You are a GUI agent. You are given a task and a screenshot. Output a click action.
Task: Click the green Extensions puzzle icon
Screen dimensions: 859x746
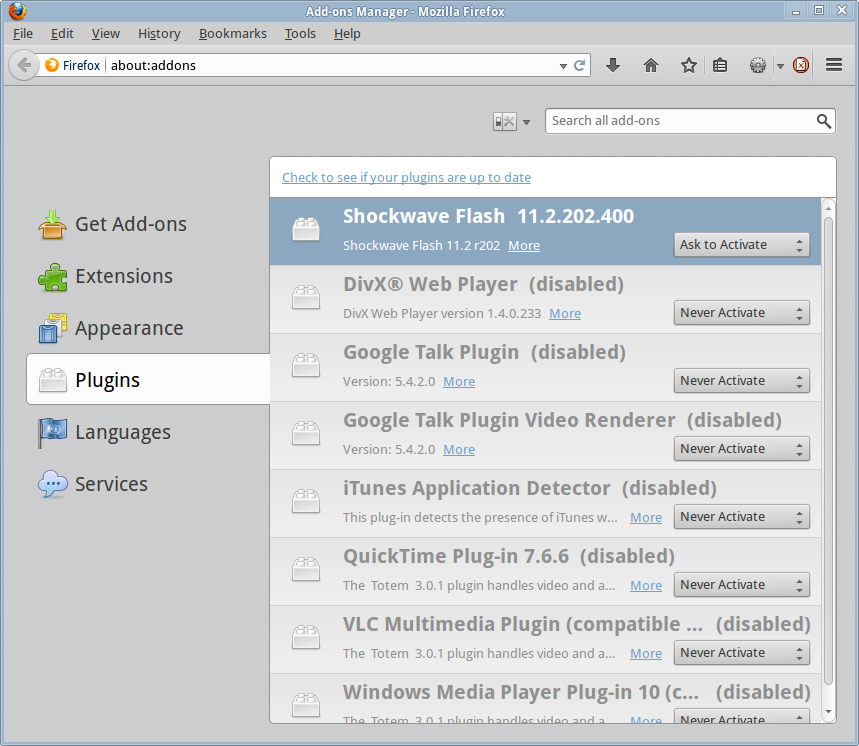tap(53, 277)
